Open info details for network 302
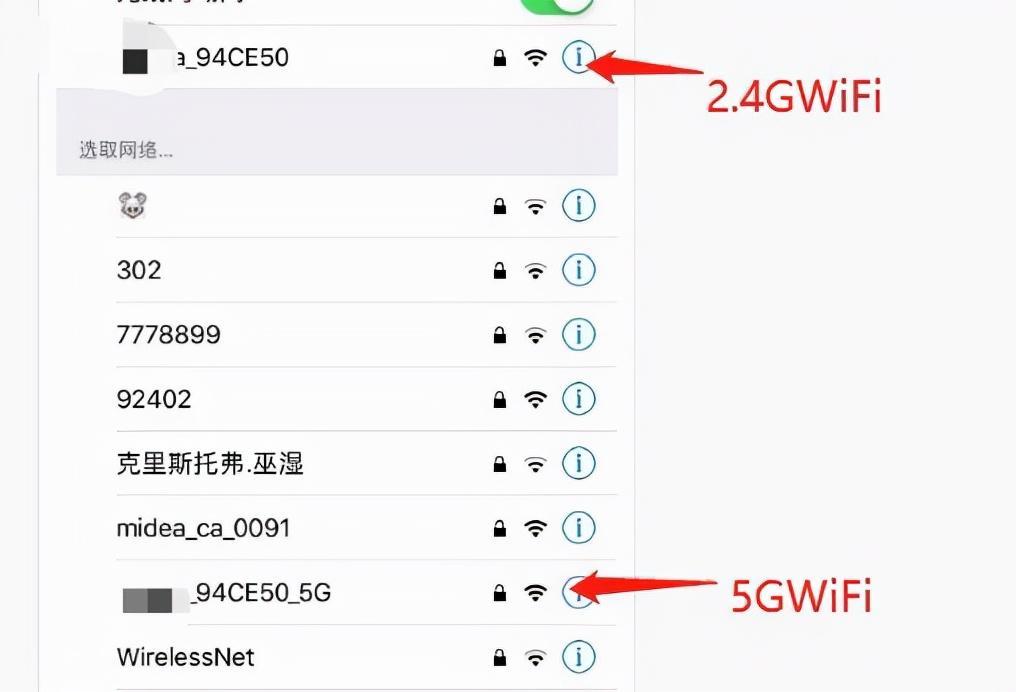This screenshot has height=692, width=1016. pos(578,270)
